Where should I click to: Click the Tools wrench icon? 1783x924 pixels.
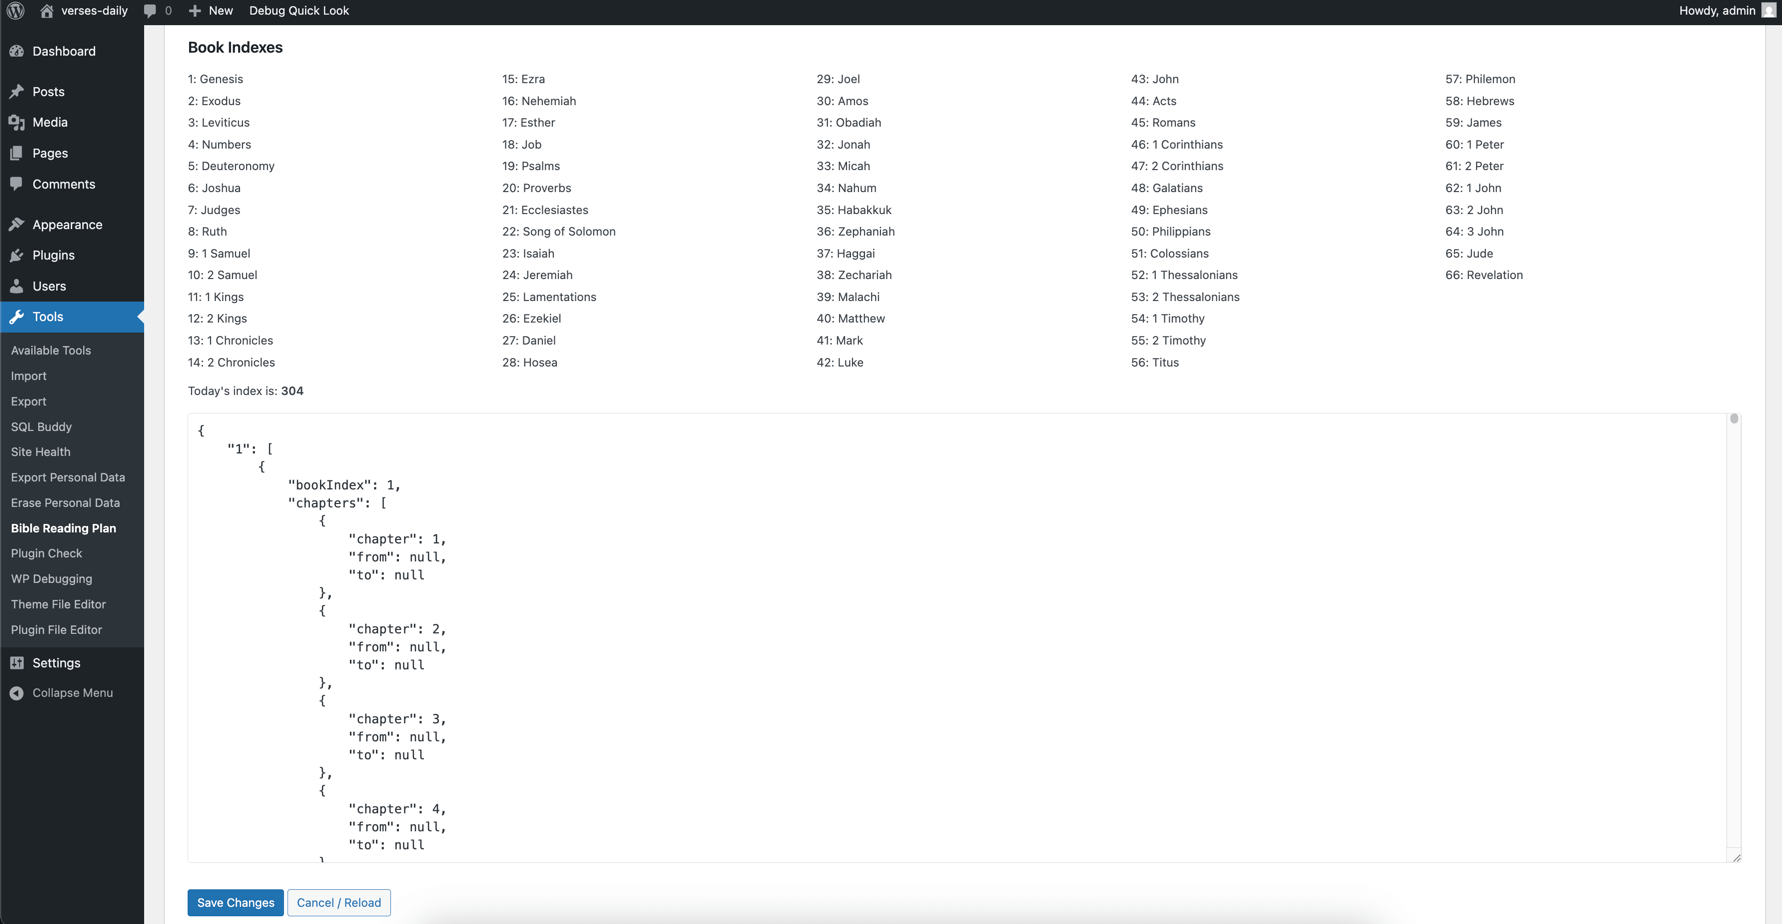pyautogui.click(x=17, y=317)
